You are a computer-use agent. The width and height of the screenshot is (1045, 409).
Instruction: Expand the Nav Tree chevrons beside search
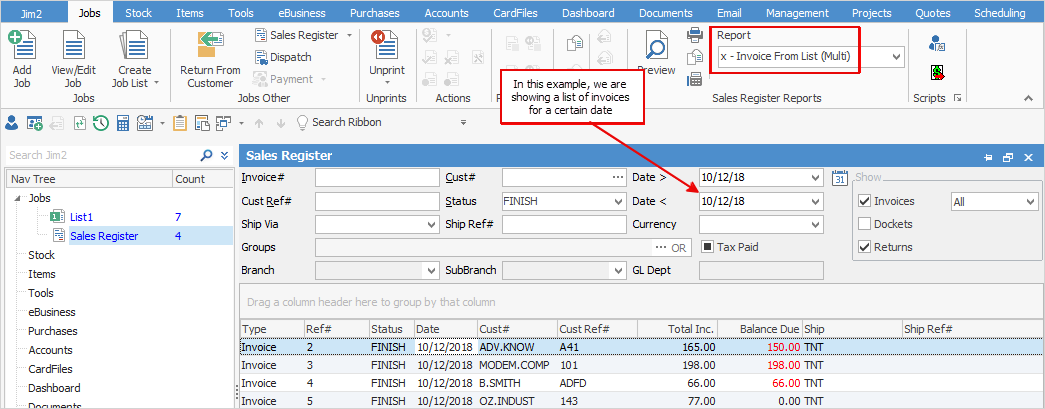[x=225, y=155]
